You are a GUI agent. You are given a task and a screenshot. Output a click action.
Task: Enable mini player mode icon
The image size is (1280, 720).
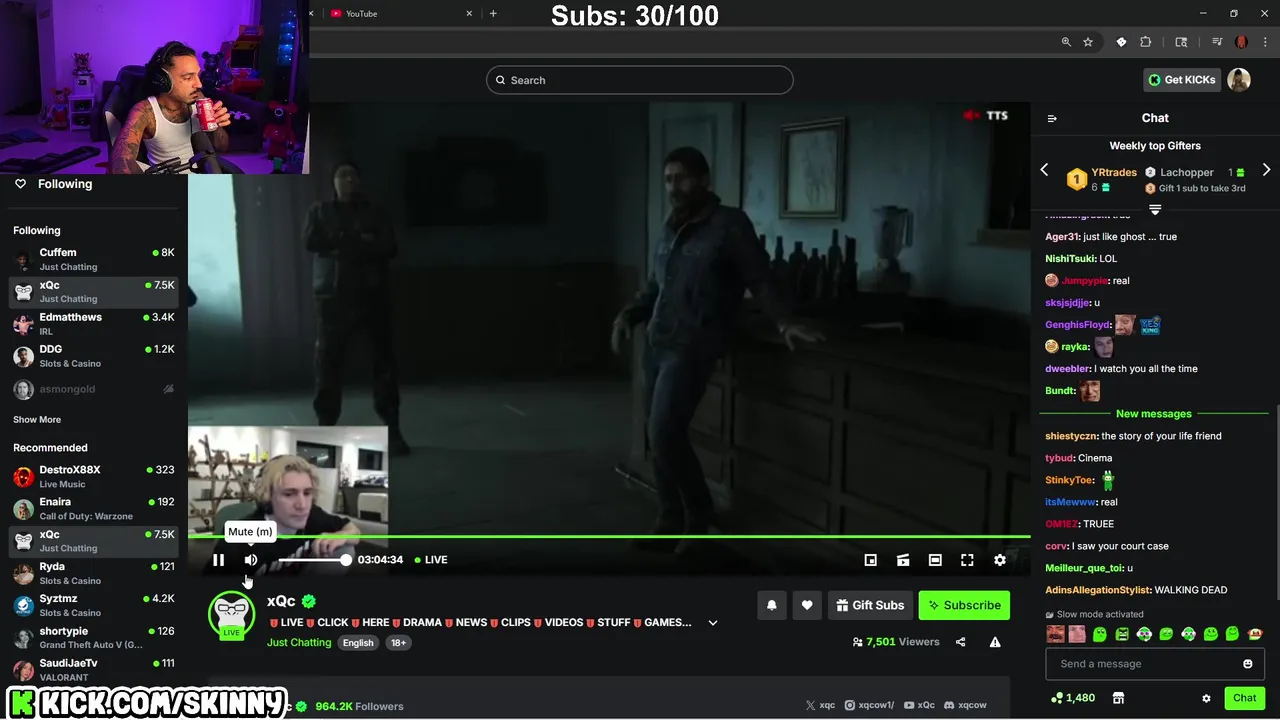coord(871,560)
